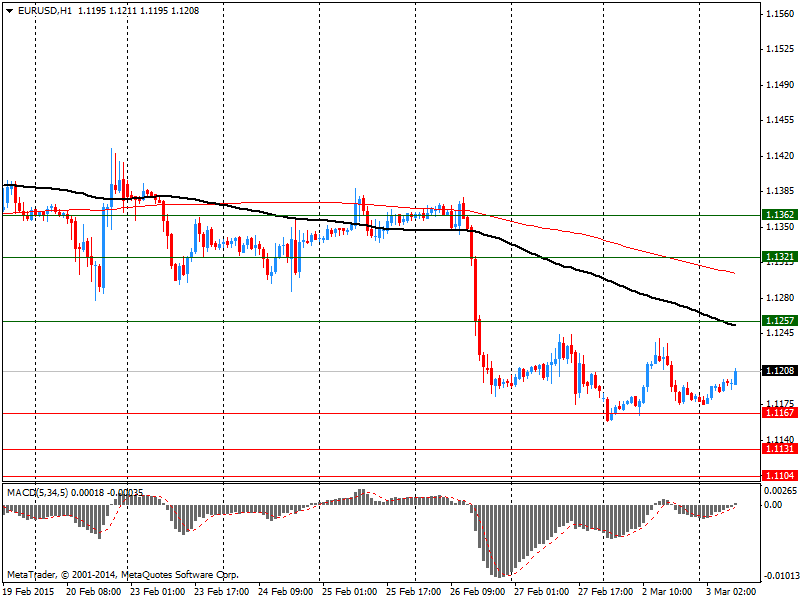Viewport: 800px width, 600px height.
Task: Click the MACD scale value -0.01013
Action: [781, 577]
